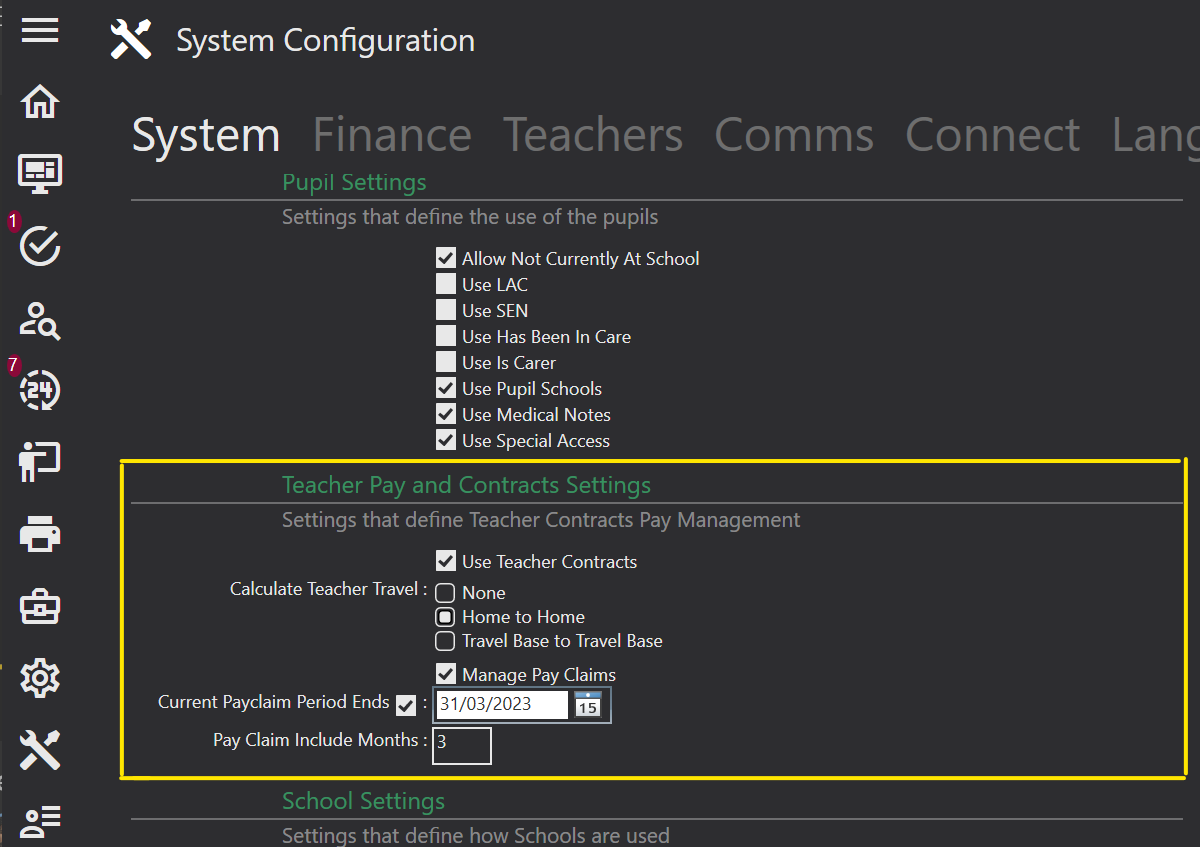Go to the Home icon in sidebar

(x=40, y=102)
